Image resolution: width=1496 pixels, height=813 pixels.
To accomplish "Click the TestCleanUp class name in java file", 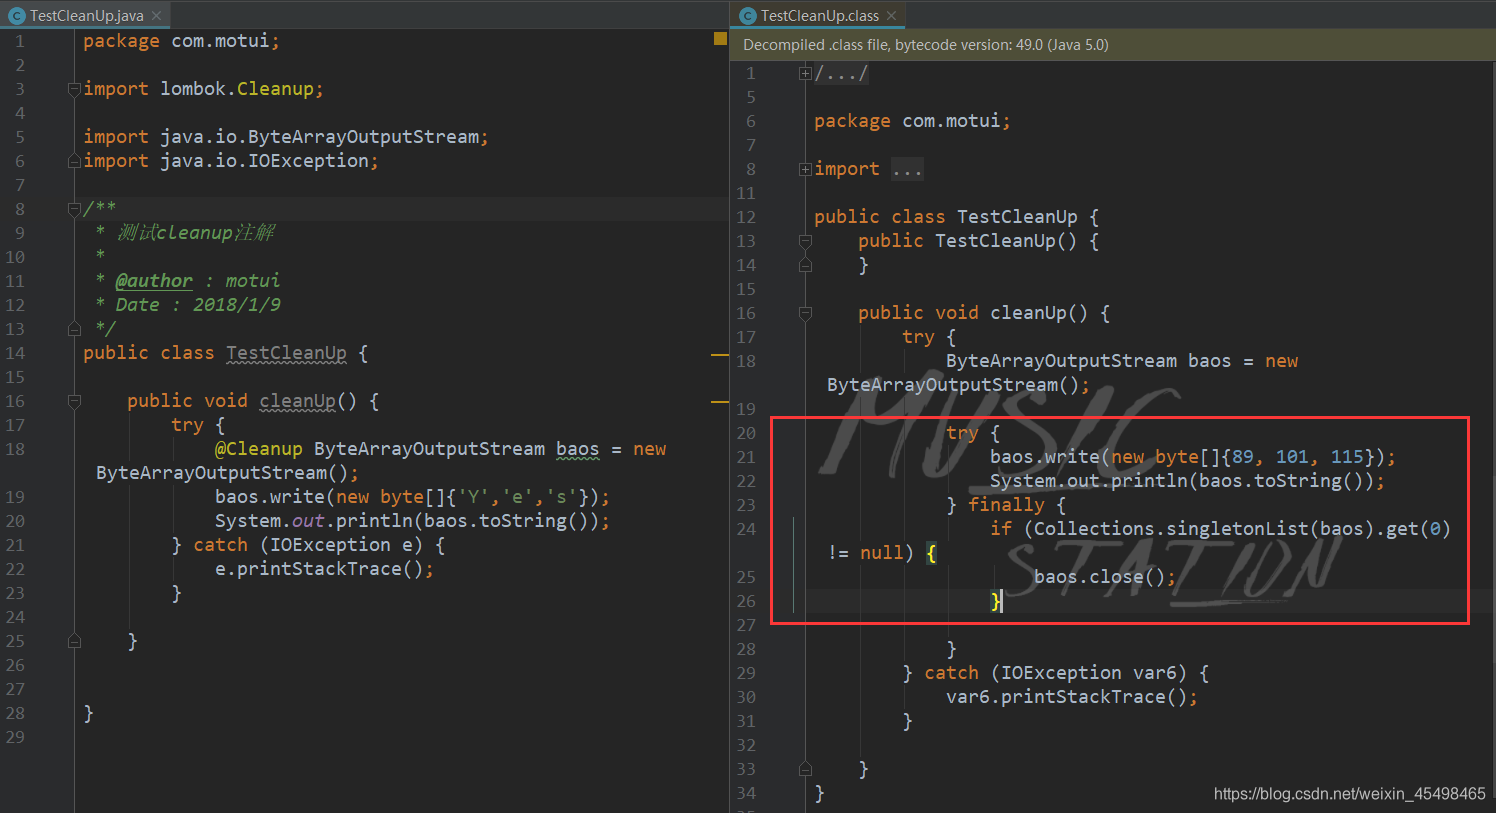I will (286, 353).
